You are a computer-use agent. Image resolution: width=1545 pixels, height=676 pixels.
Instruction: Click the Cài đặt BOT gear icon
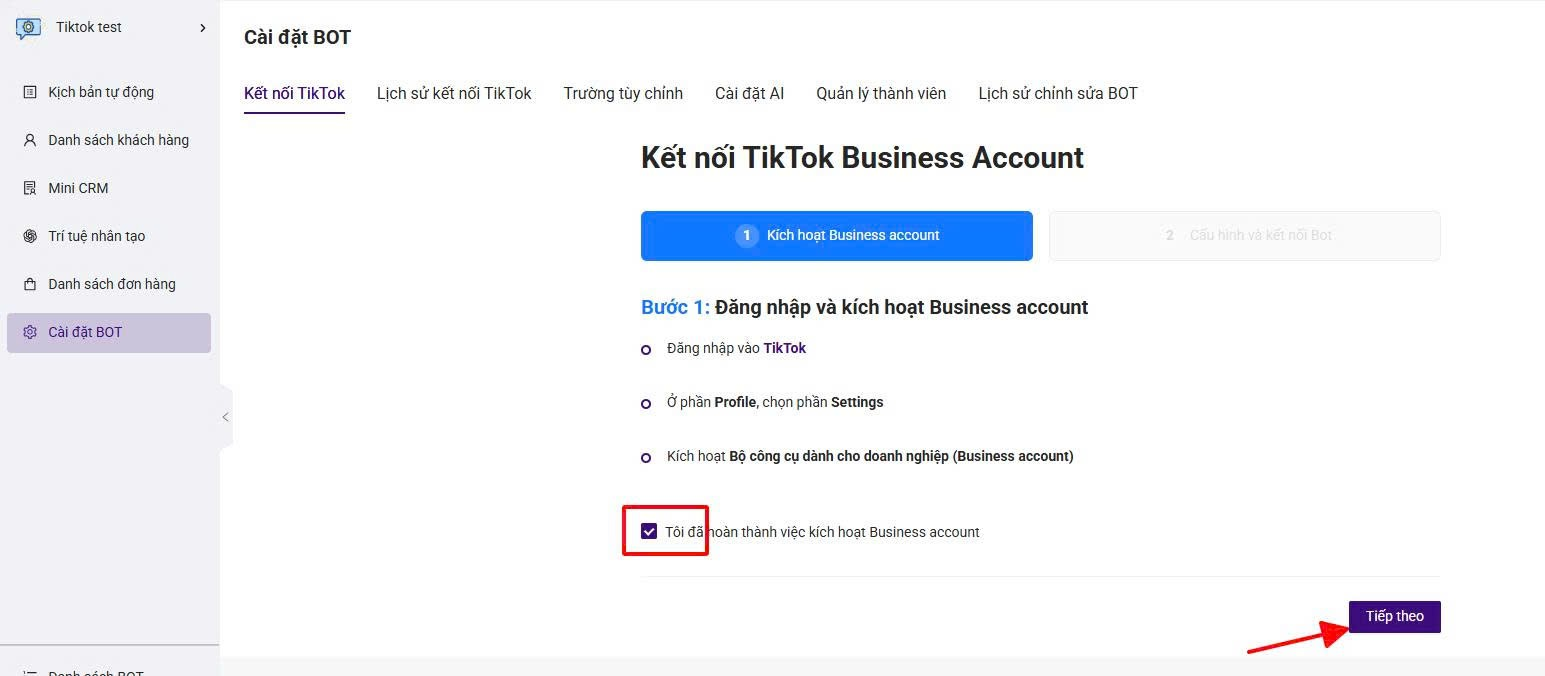(x=30, y=332)
